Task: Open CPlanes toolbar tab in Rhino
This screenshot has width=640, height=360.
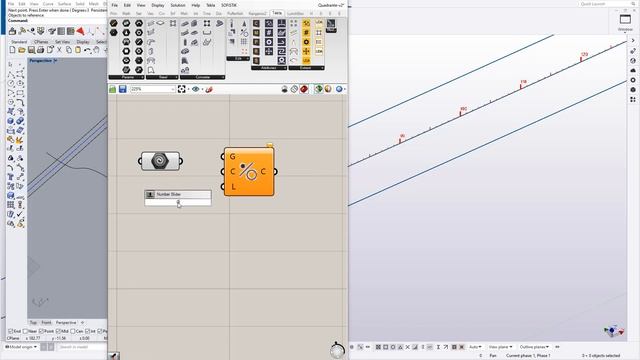Action: [x=41, y=42]
